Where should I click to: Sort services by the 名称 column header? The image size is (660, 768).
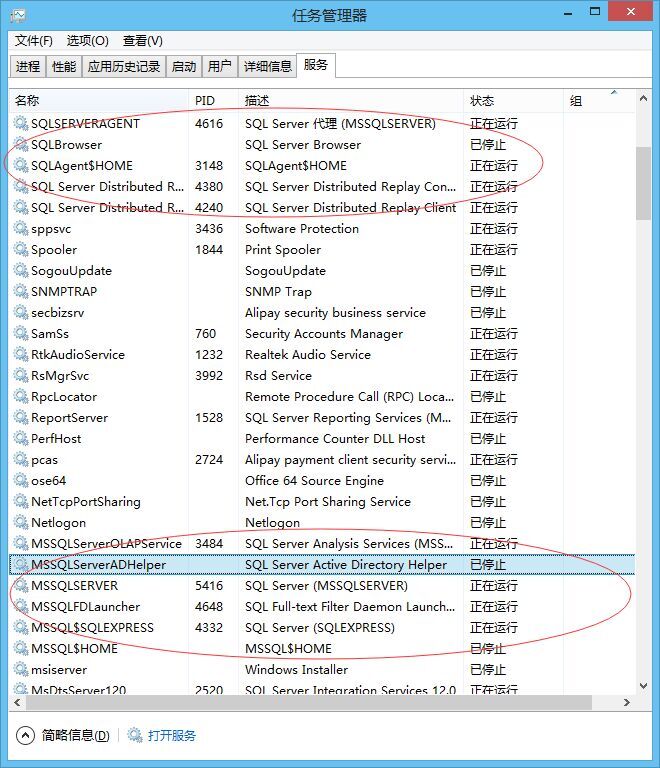click(x=99, y=101)
